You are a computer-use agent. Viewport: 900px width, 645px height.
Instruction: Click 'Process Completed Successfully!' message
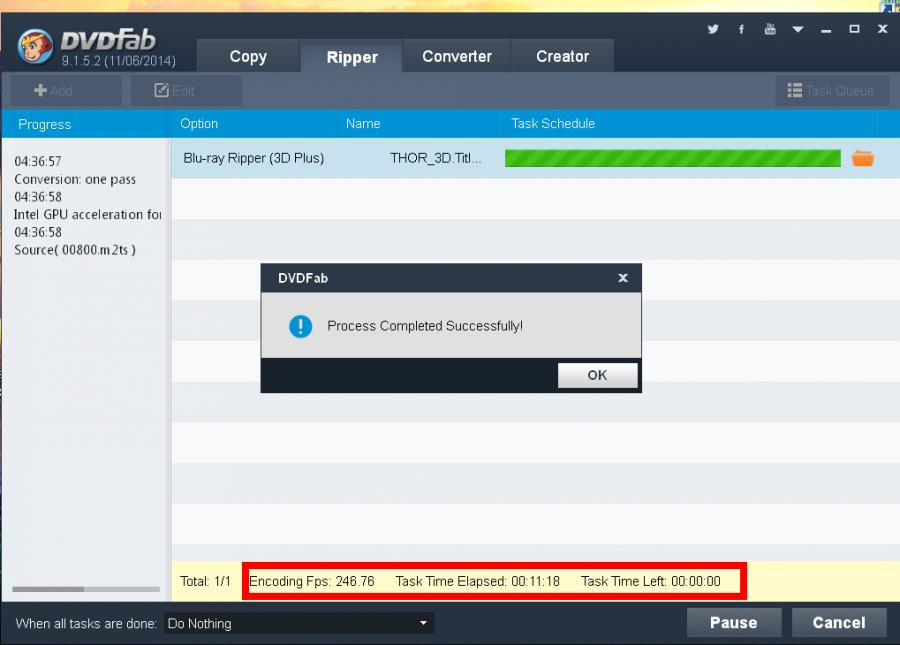click(425, 326)
